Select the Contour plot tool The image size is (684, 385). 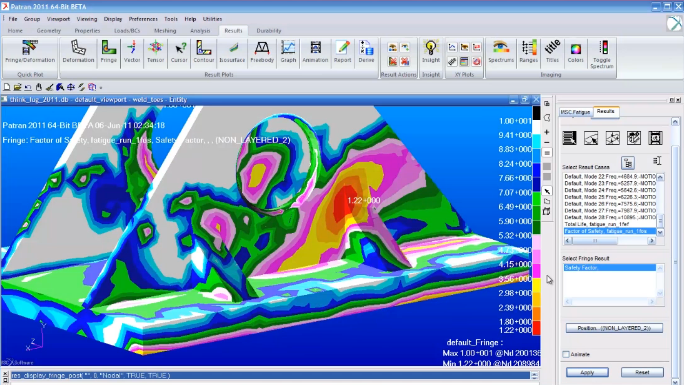pyautogui.click(x=203, y=52)
